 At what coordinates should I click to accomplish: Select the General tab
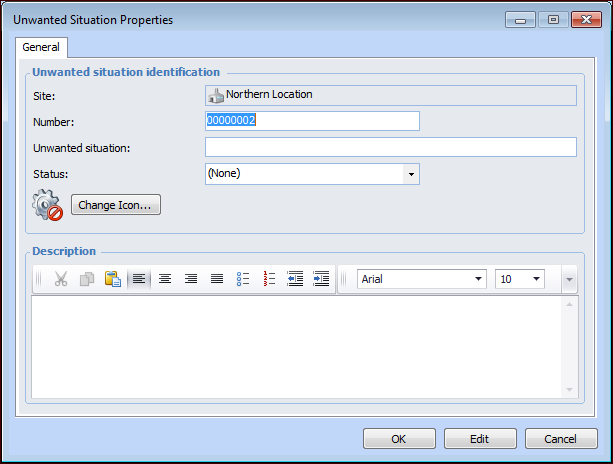(41, 47)
